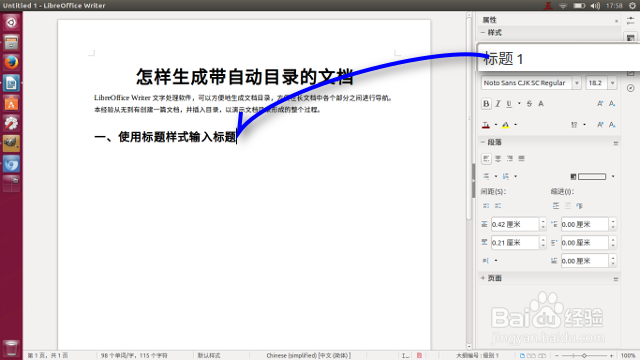Launch Firefox from the dock
Viewport: 640px width, 360px height.
[x=11, y=62]
